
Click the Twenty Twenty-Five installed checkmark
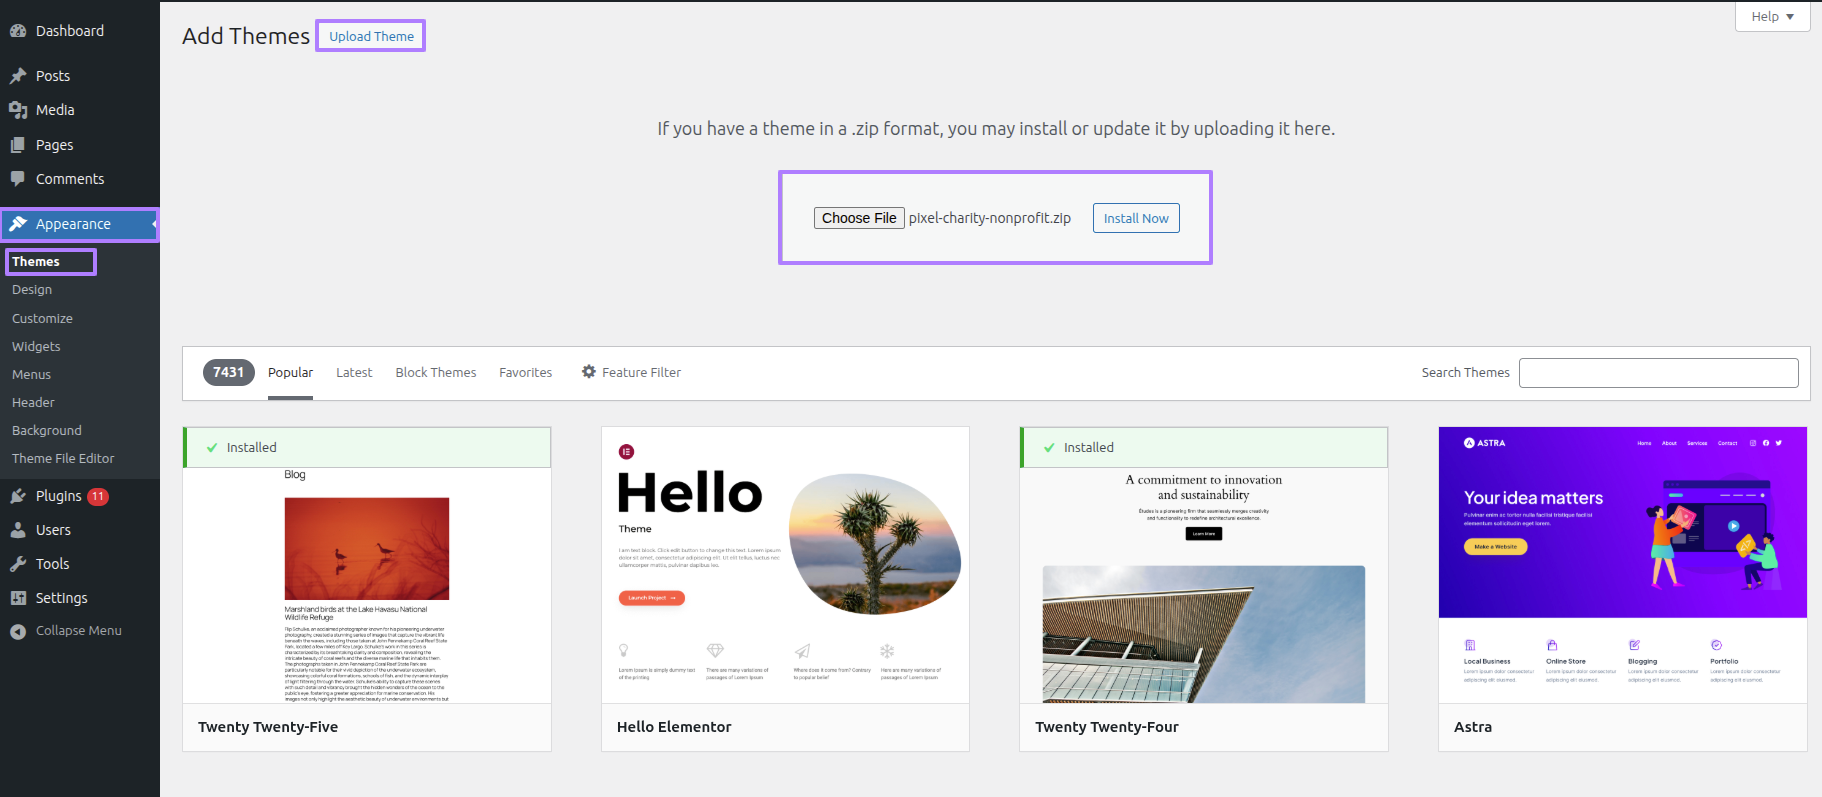pyautogui.click(x=212, y=448)
